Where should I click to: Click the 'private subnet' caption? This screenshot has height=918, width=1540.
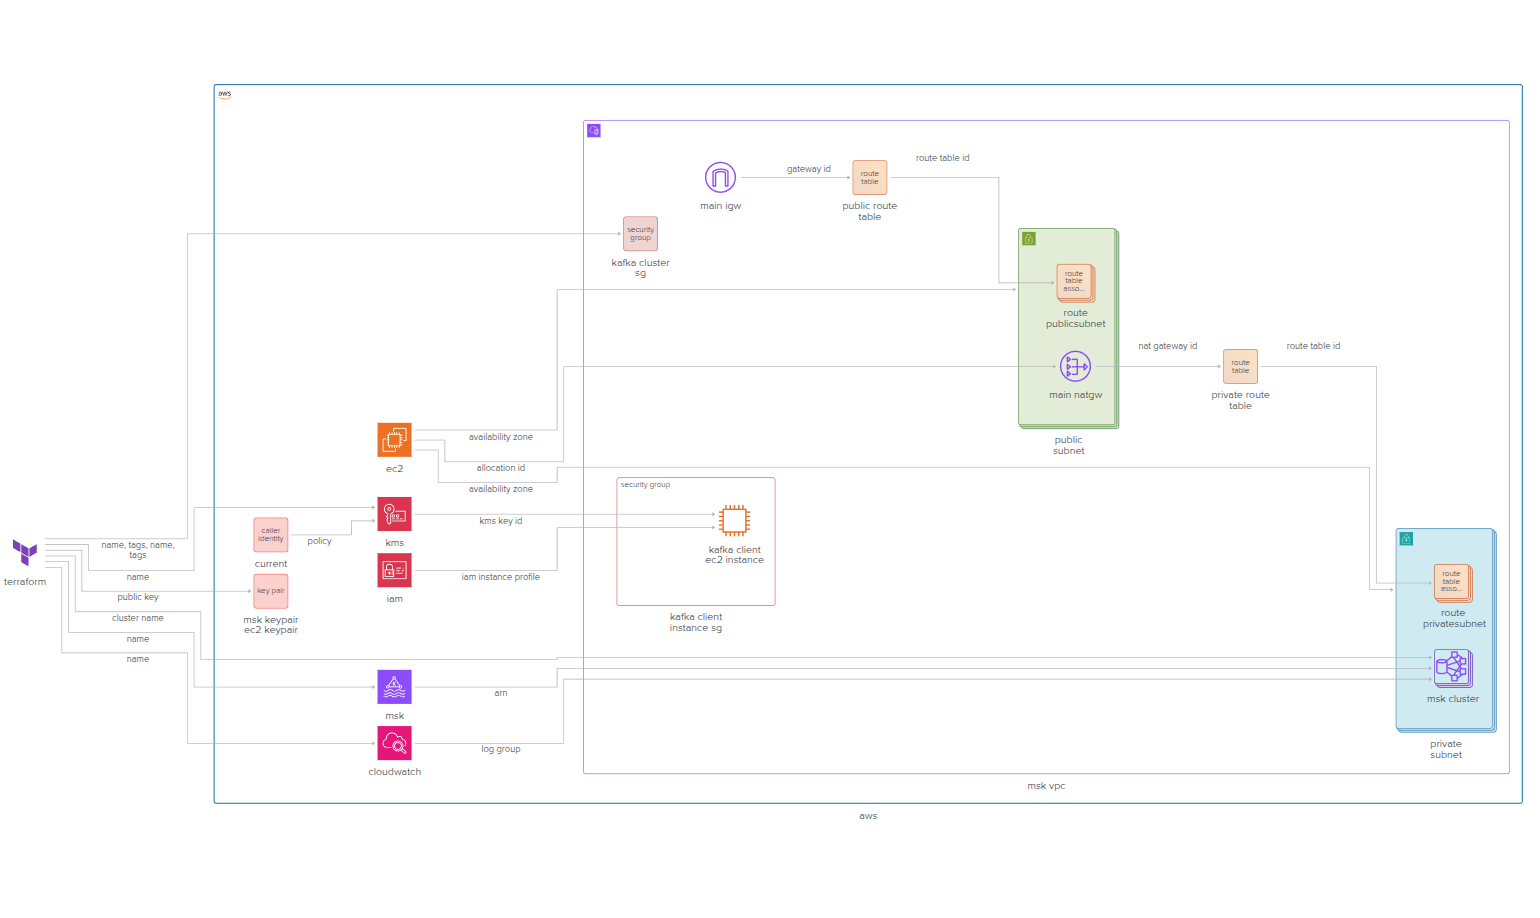[x=1445, y=749]
